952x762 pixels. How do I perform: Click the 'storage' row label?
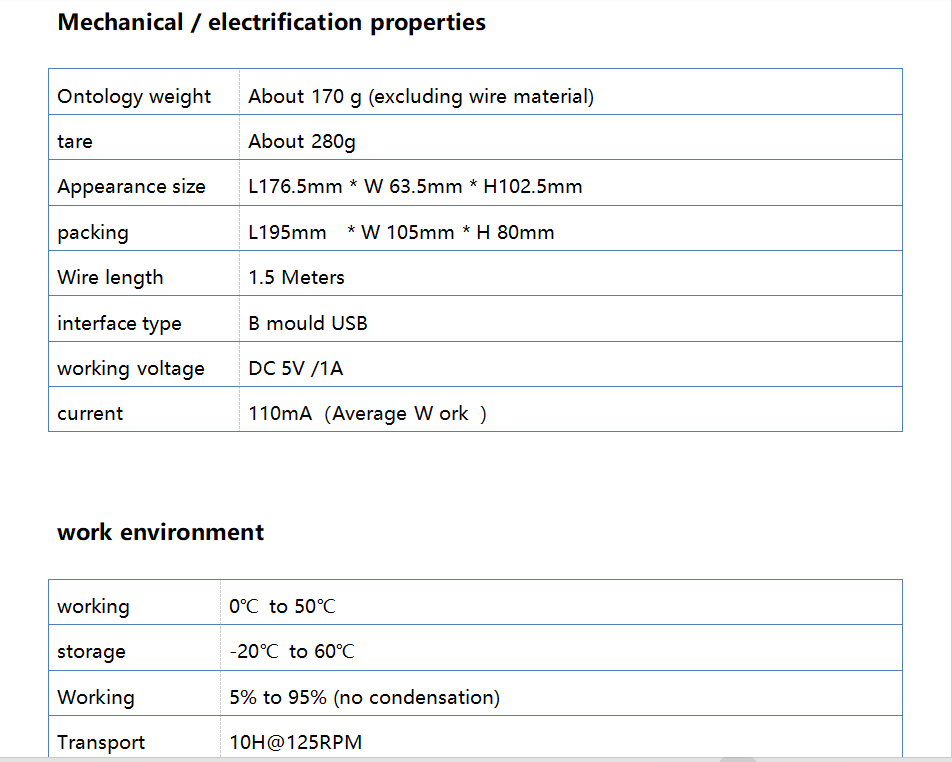coord(91,652)
